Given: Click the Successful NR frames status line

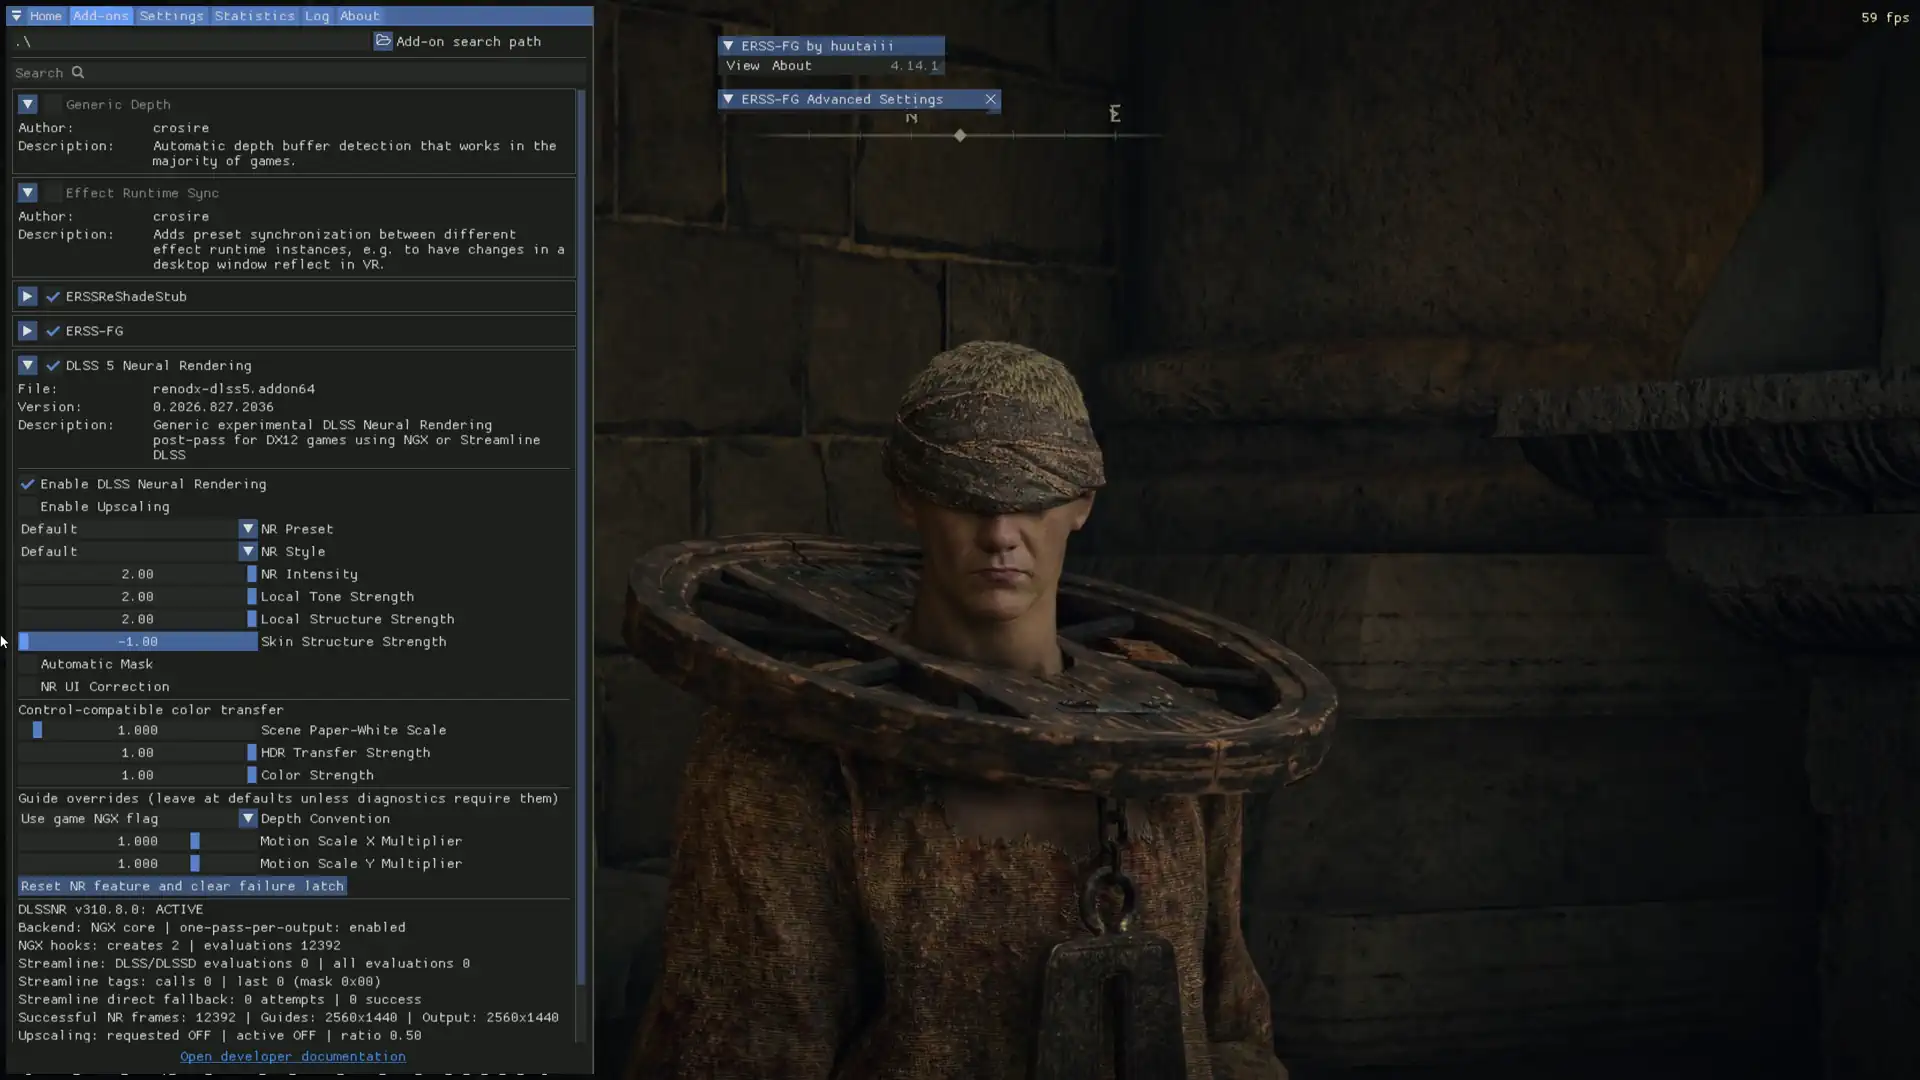Looking at the screenshot, I should [288, 1018].
